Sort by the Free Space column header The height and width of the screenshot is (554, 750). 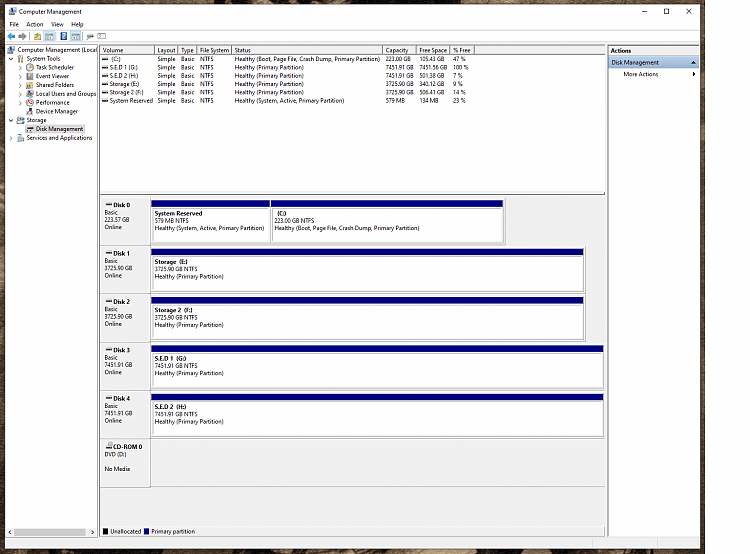(433, 50)
